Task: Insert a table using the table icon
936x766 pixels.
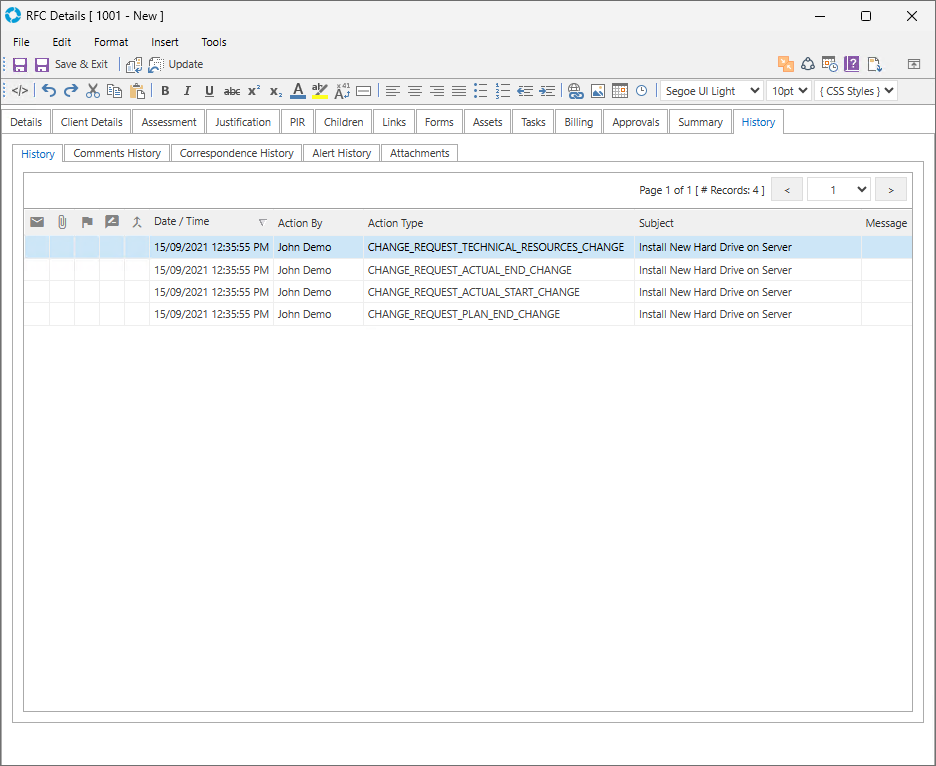Action: point(620,91)
